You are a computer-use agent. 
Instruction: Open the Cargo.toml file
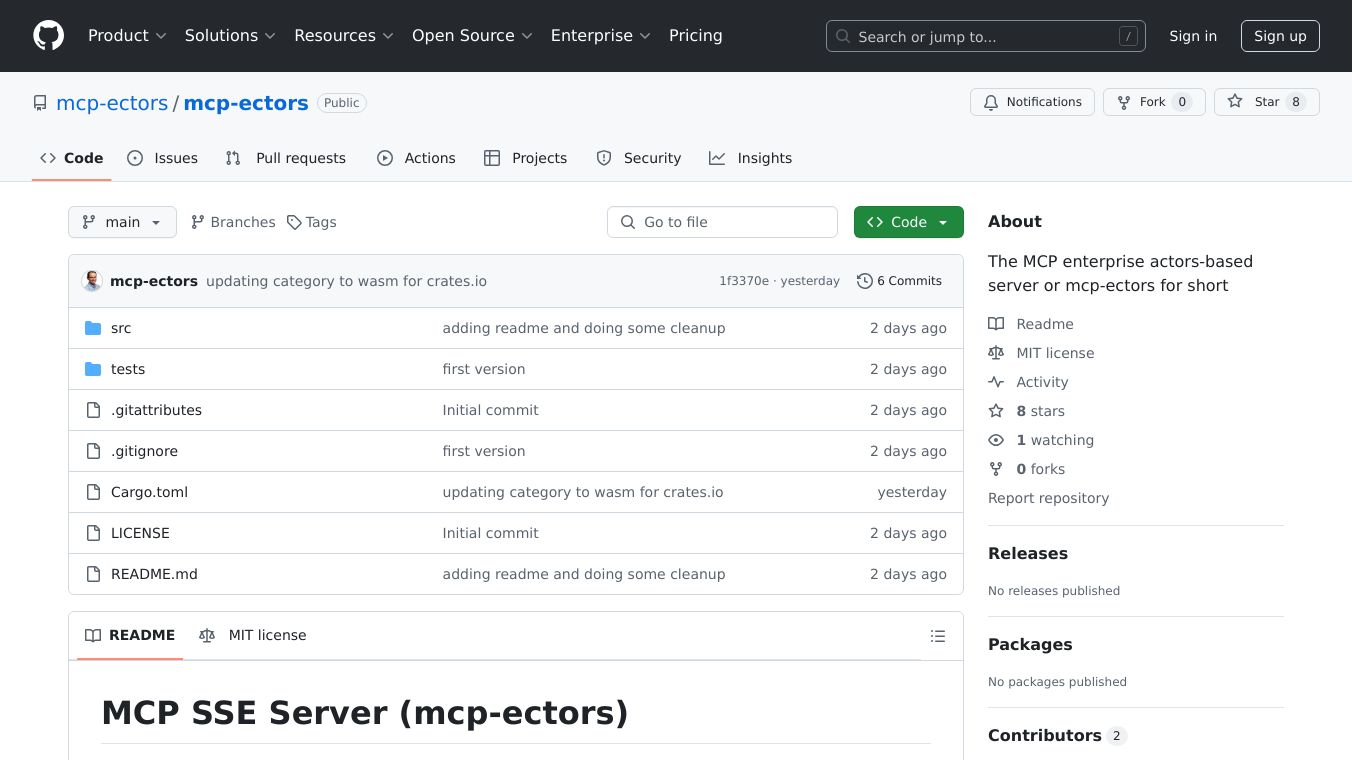[149, 492]
